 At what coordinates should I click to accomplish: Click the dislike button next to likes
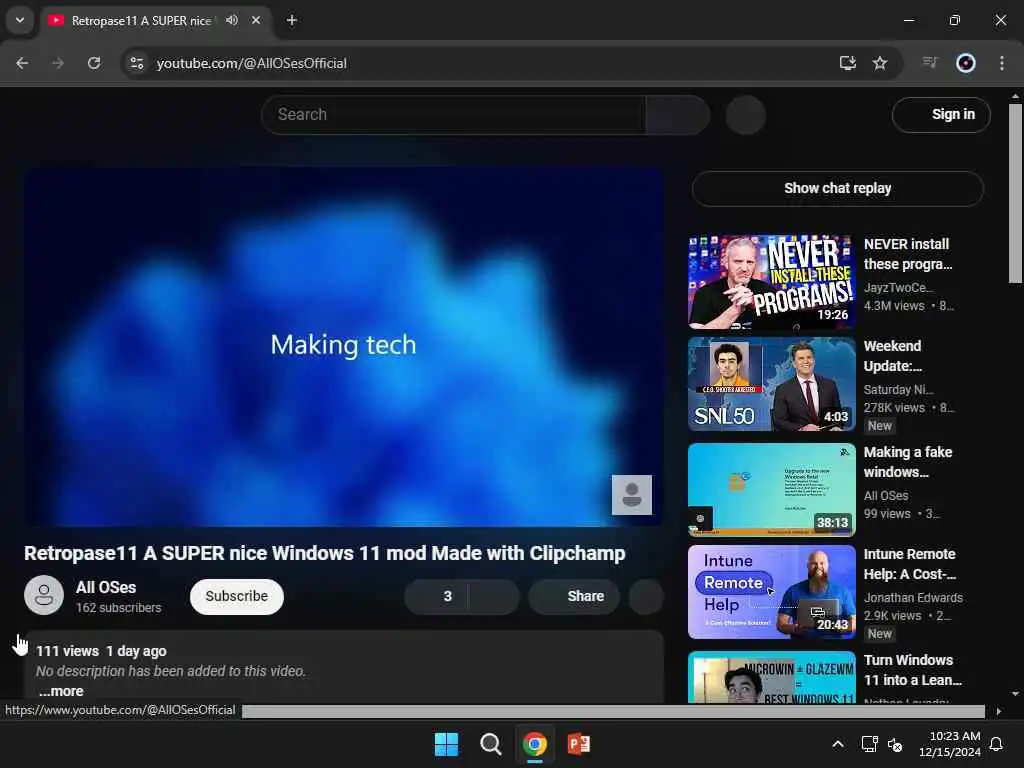tap(494, 596)
